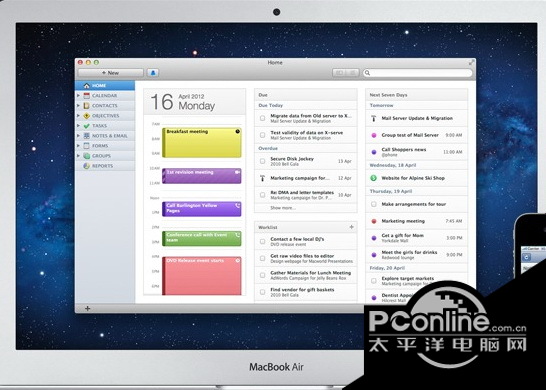Check off Make arrangements for tour

[x=374, y=204]
